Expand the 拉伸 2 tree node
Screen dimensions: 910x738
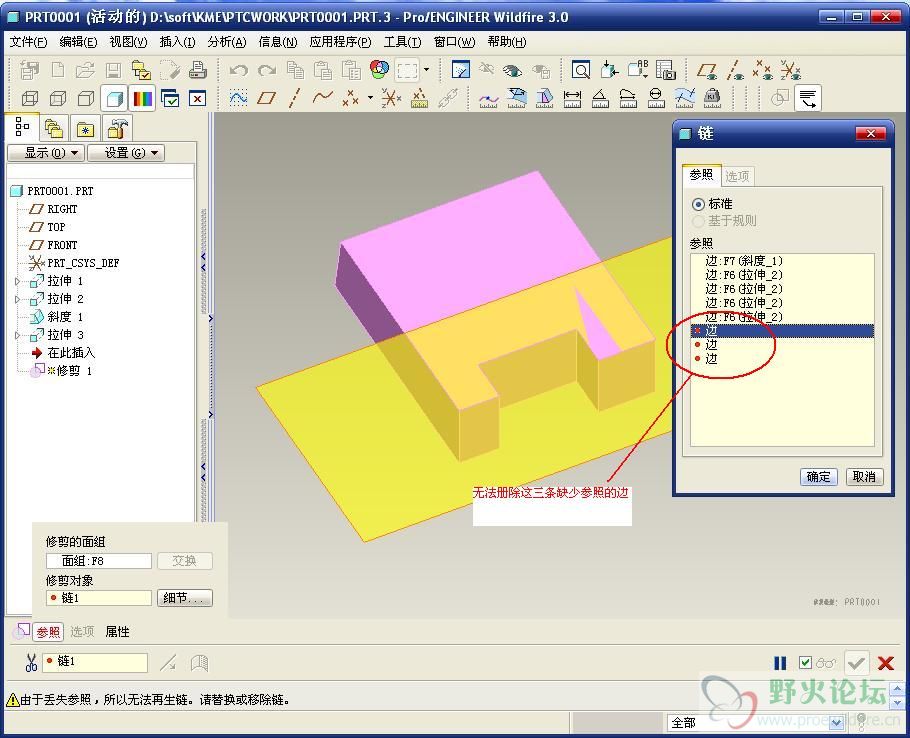point(17,299)
